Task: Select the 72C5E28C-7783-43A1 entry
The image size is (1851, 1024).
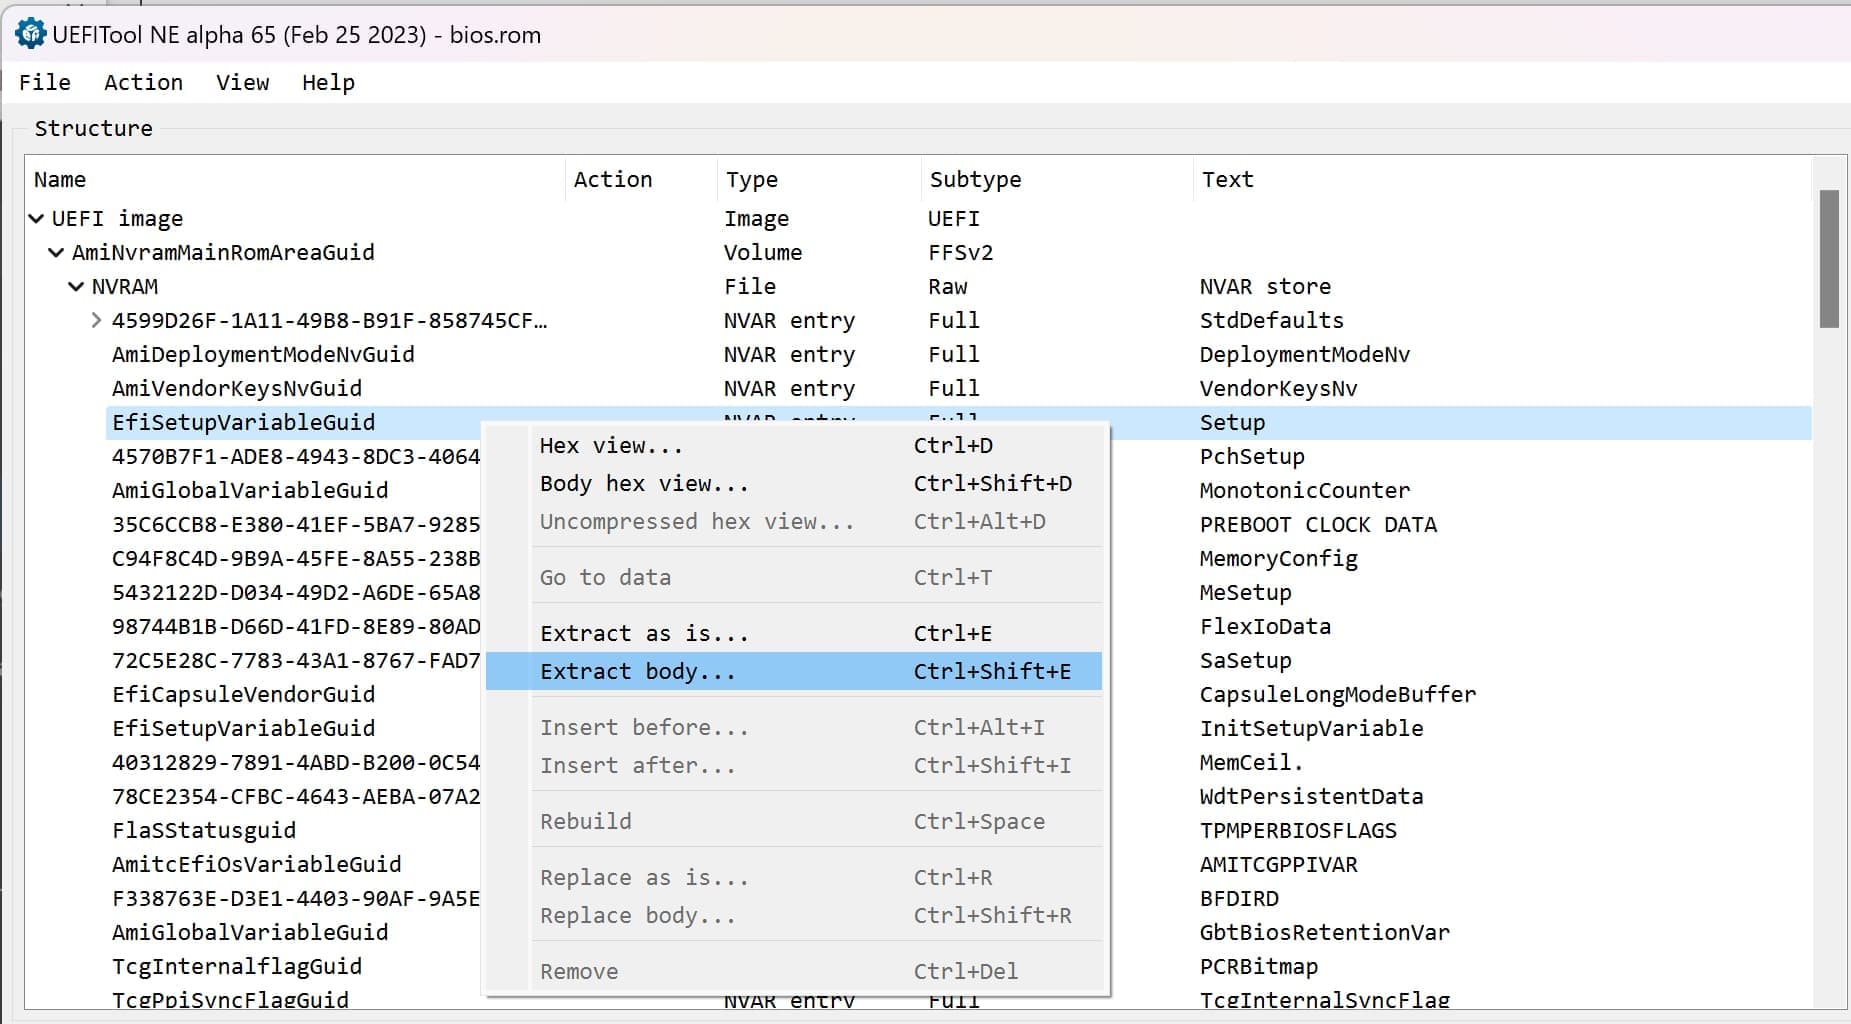Action: pos(296,660)
